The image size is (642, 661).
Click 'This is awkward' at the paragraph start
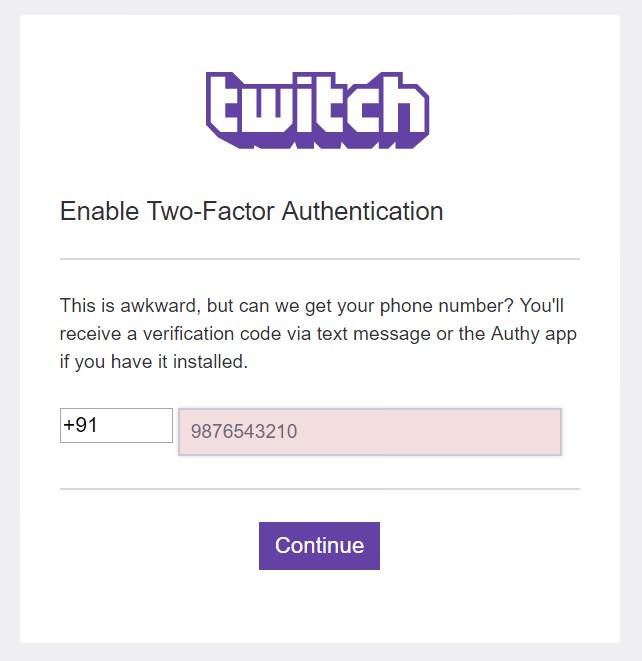coord(130,306)
